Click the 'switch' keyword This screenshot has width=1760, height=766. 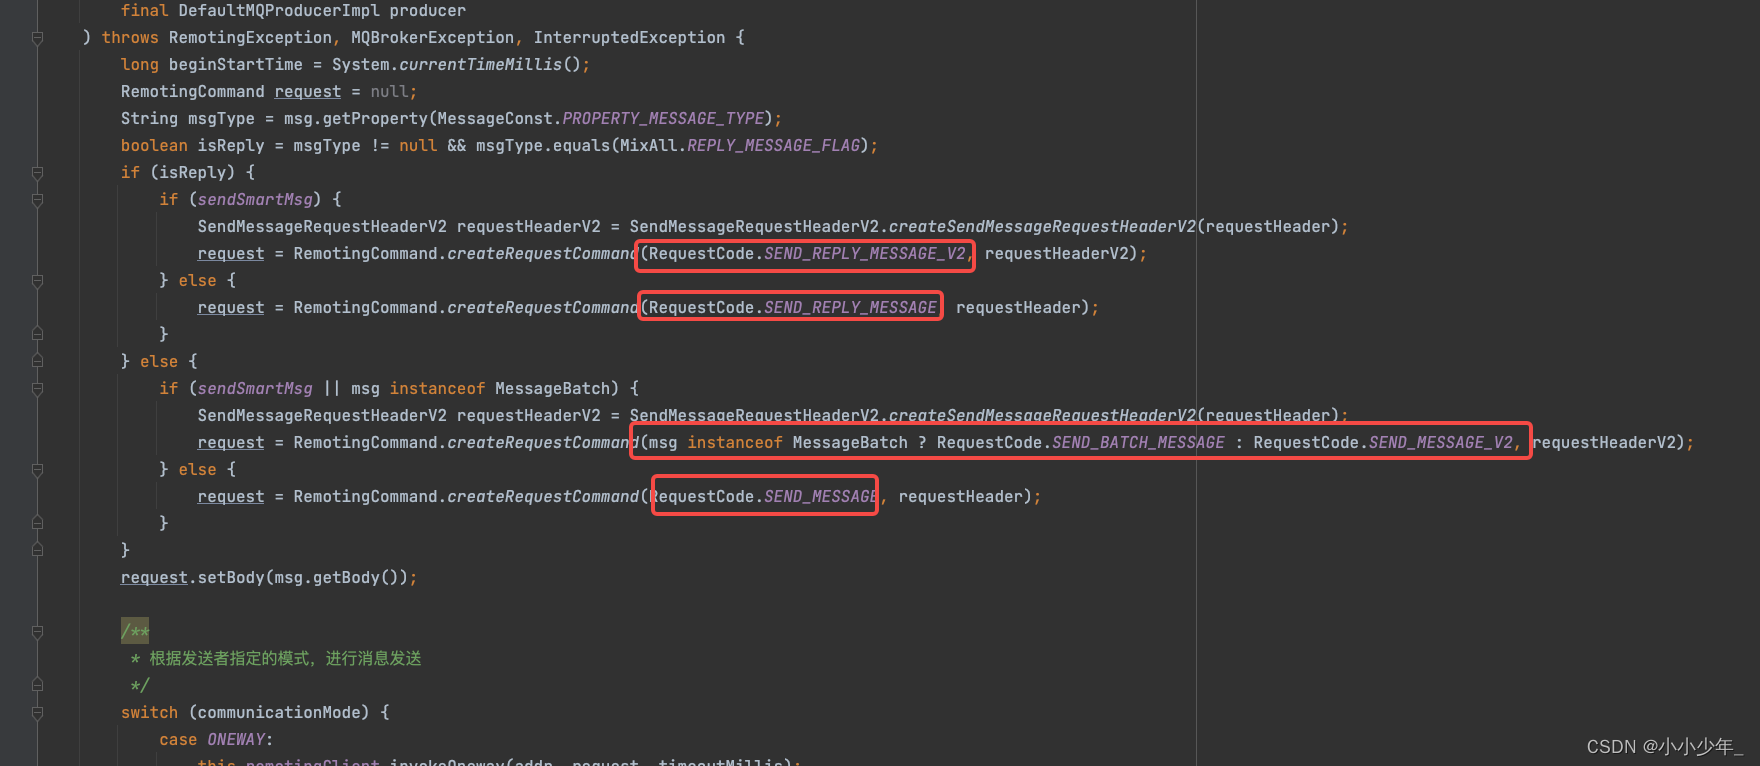click(x=149, y=713)
